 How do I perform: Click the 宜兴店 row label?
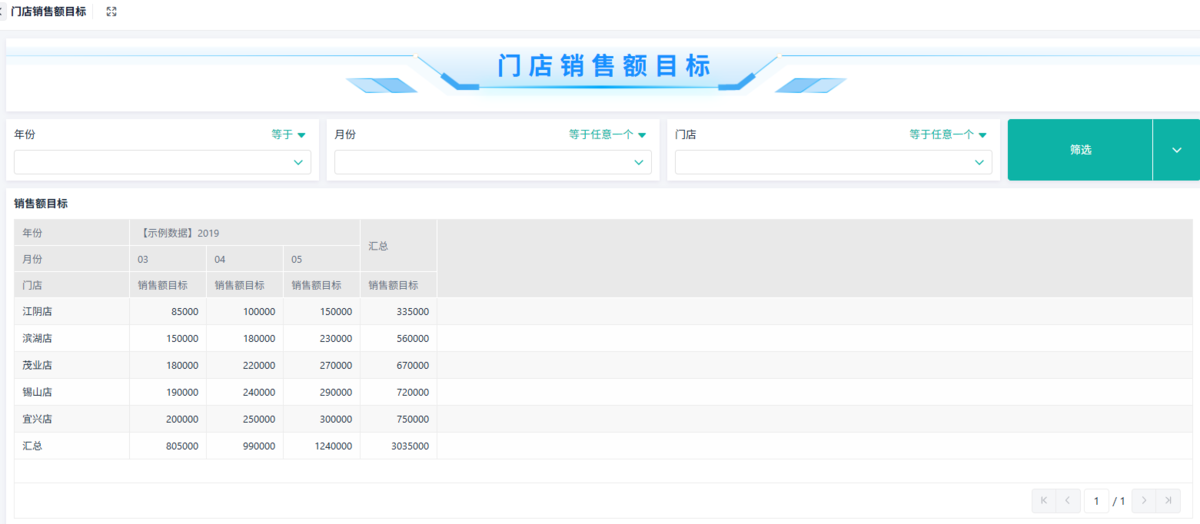[x=37, y=420]
